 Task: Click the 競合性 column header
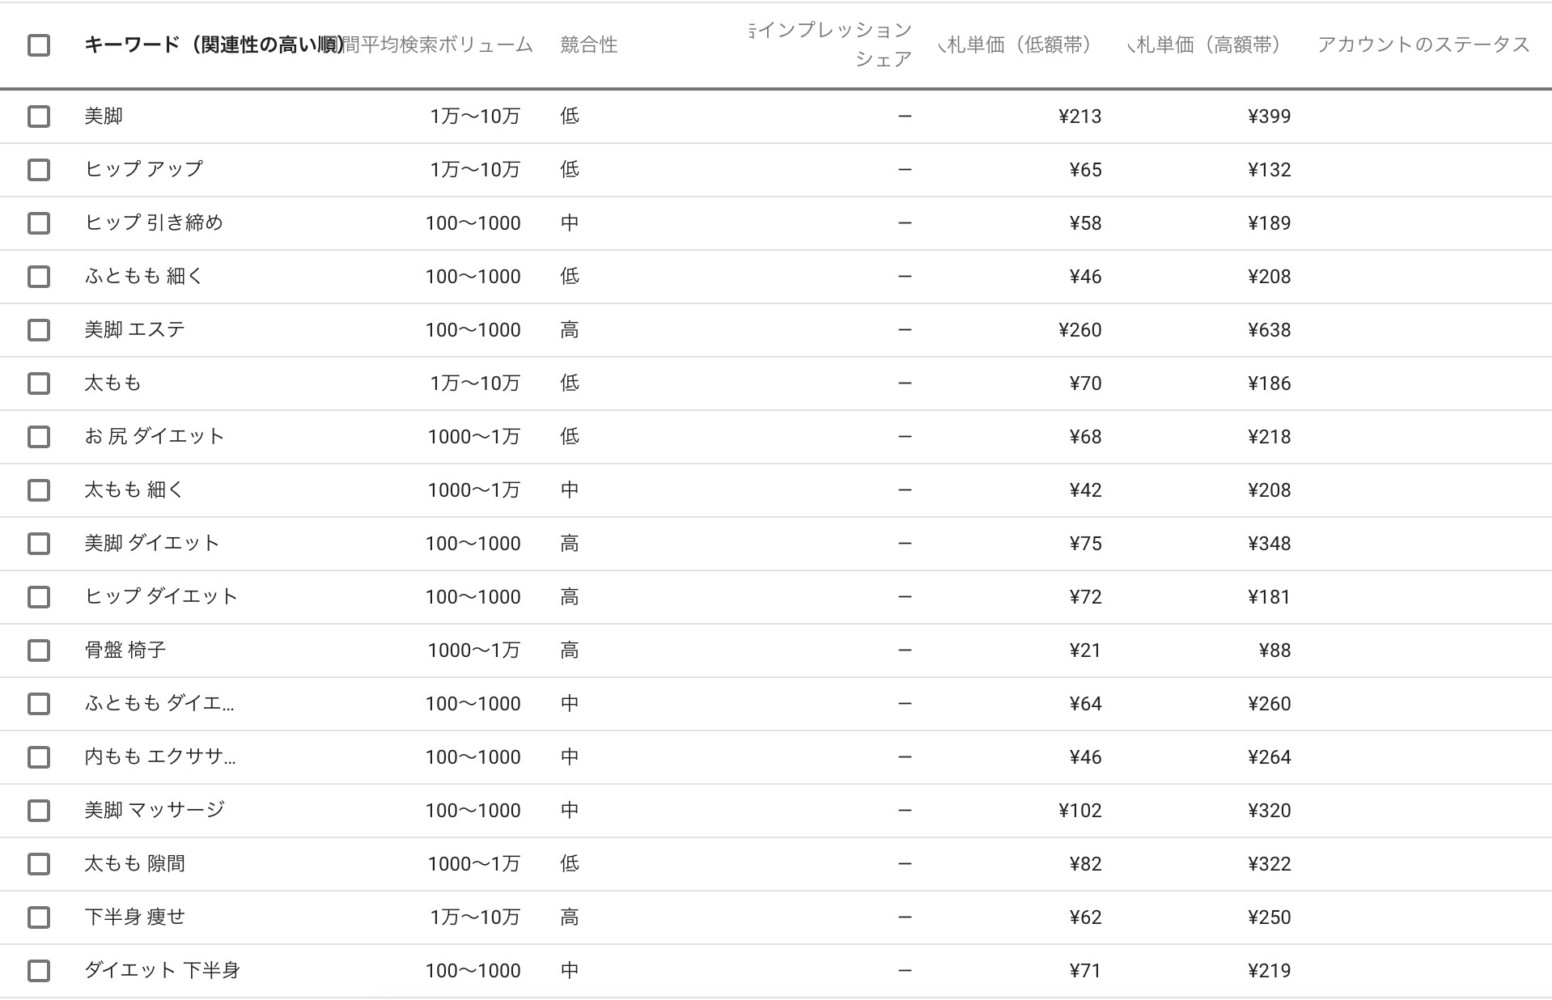(589, 45)
